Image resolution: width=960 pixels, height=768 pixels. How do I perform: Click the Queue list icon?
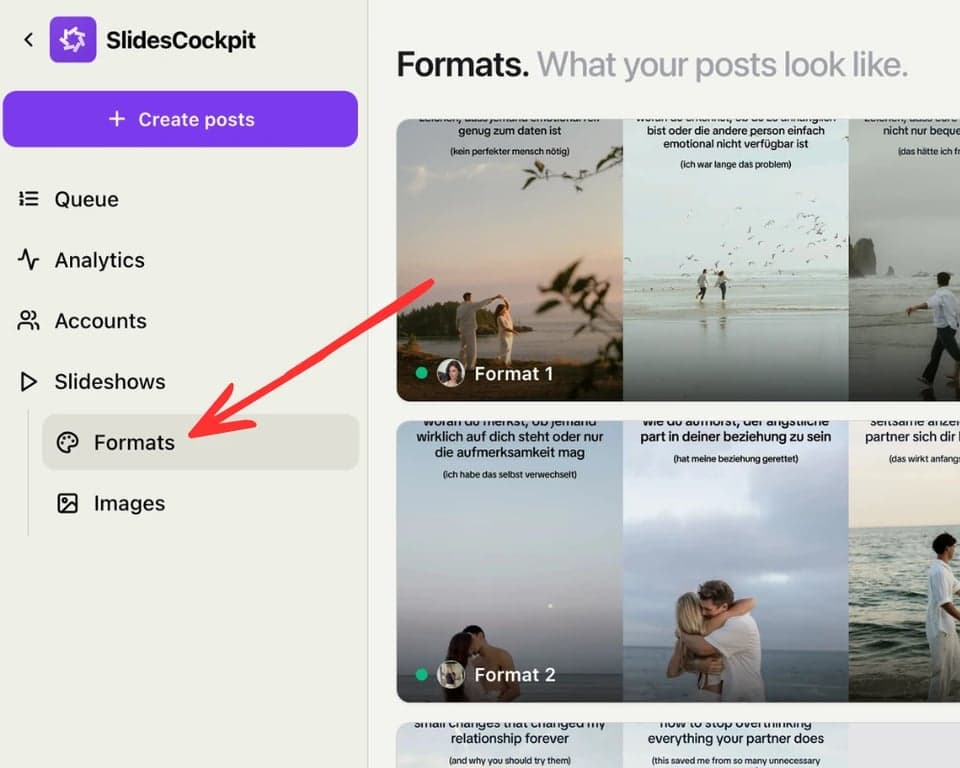click(29, 198)
